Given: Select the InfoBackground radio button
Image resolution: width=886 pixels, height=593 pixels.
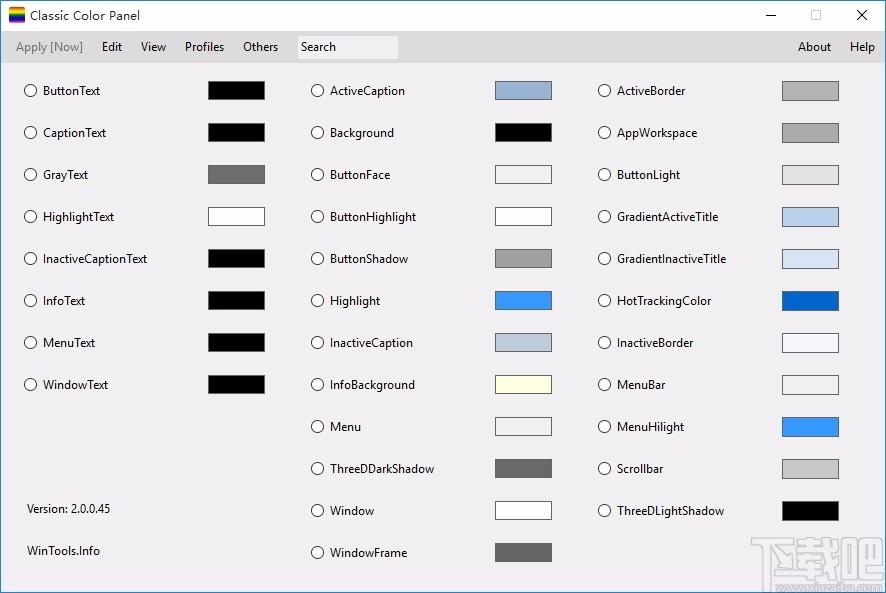Looking at the screenshot, I should [318, 385].
